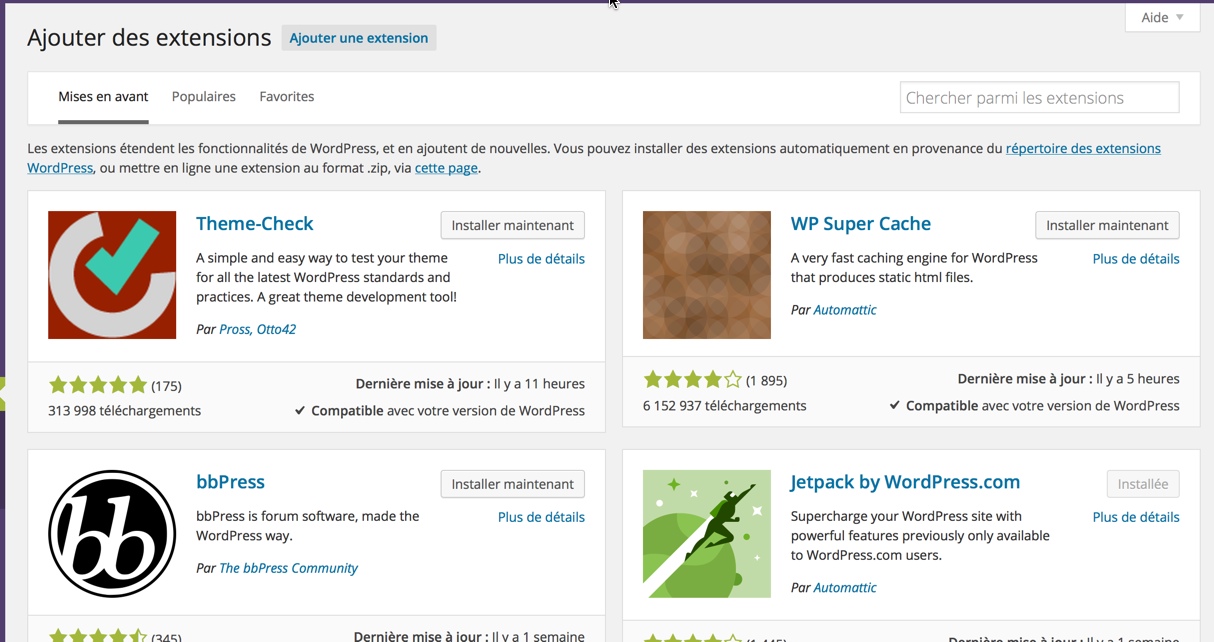1214x642 pixels.
Task: Open the Jetpack by WordPress.com title link
Action: [x=906, y=482]
